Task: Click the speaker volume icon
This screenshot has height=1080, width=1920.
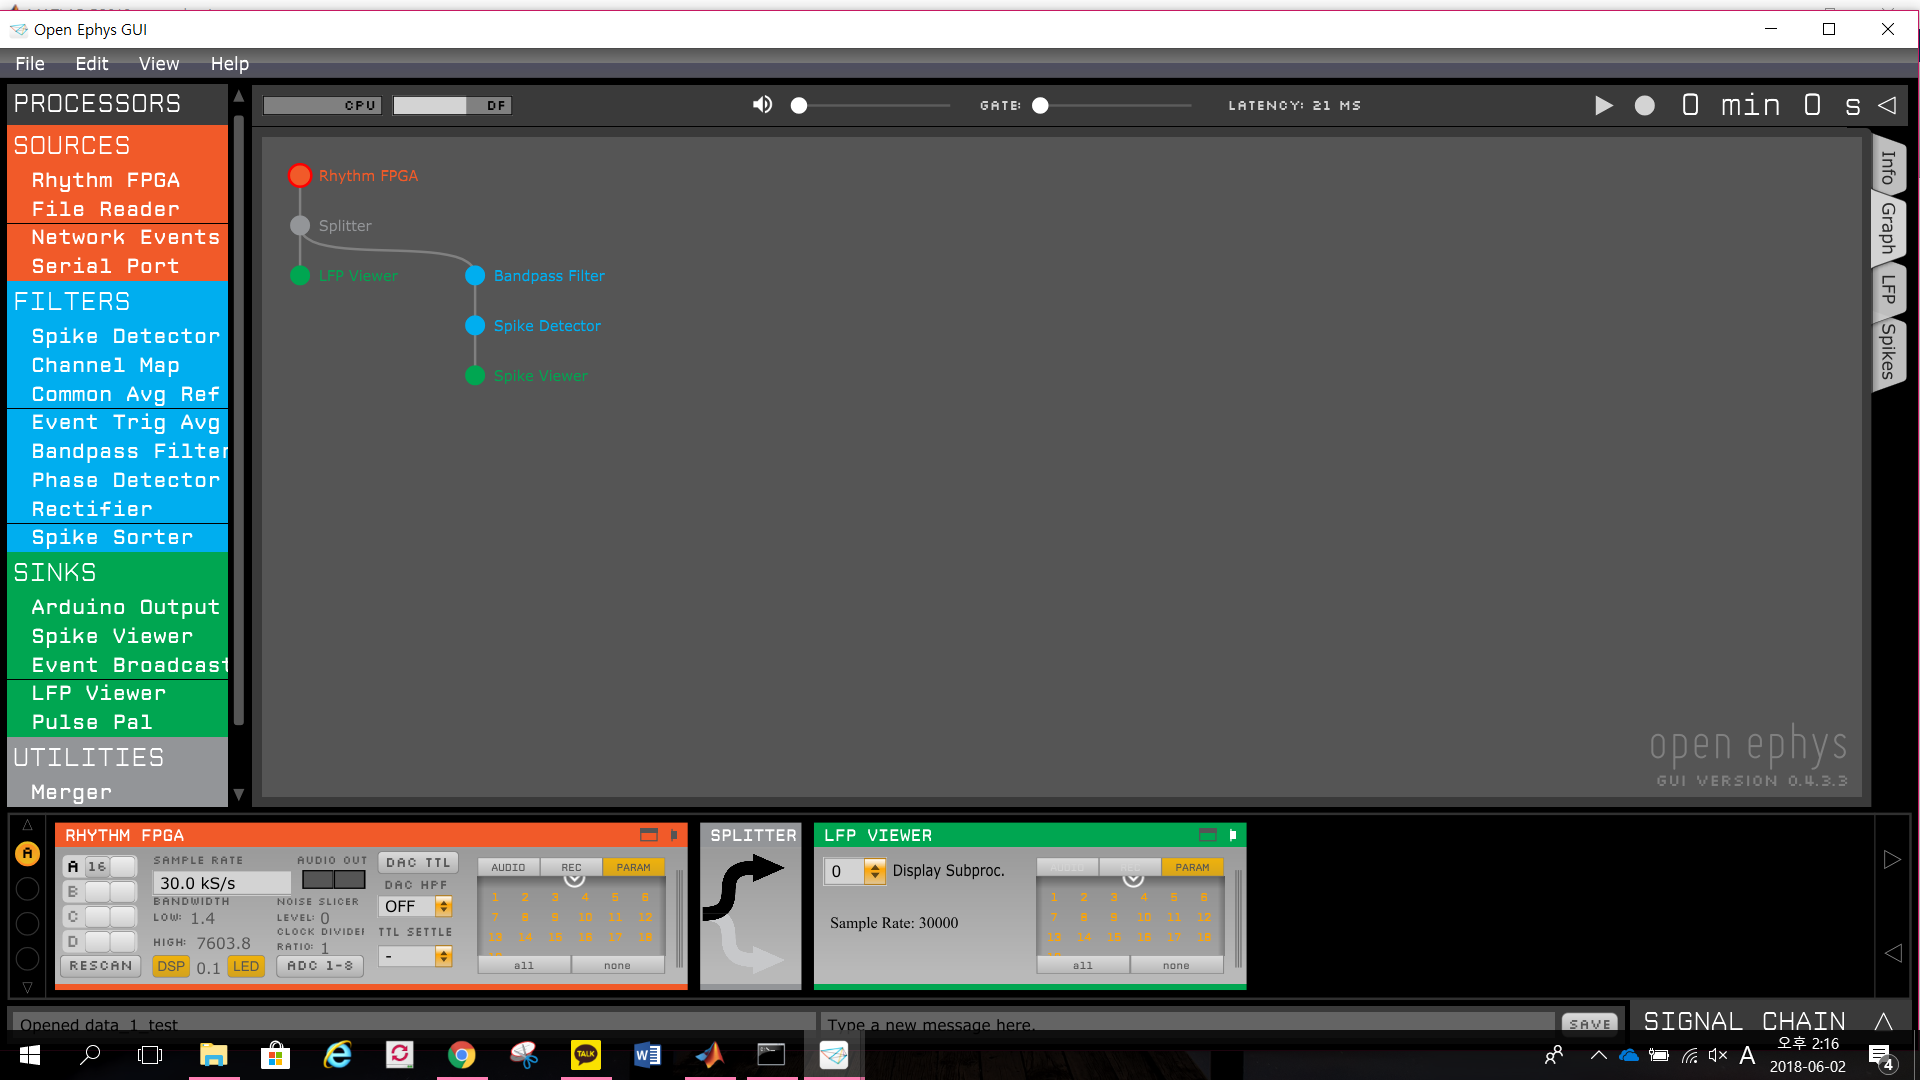Action: [762, 104]
